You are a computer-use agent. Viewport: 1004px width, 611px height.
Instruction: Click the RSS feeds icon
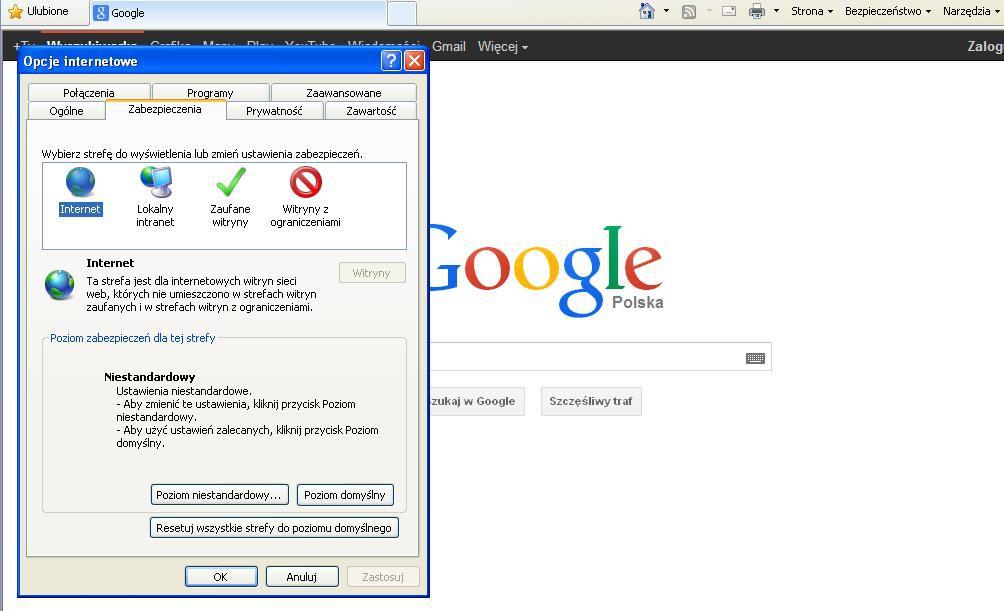689,12
